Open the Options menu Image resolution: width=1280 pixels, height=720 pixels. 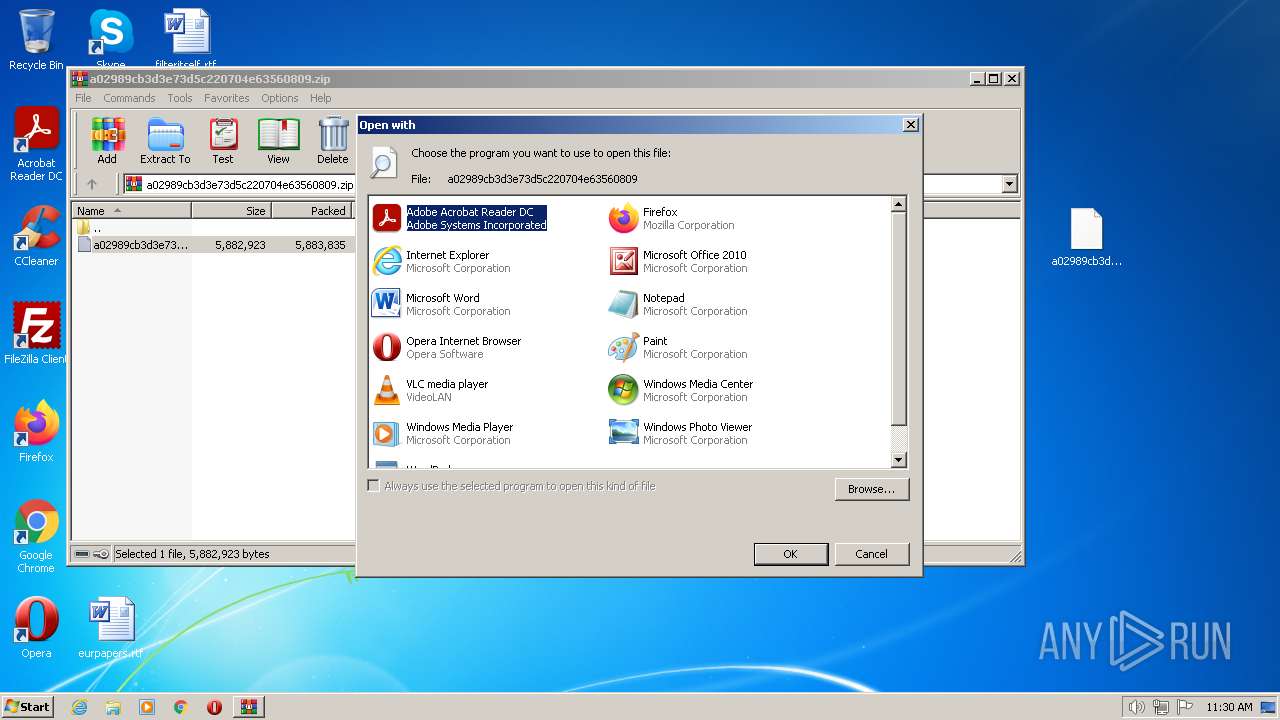coord(280,98)
